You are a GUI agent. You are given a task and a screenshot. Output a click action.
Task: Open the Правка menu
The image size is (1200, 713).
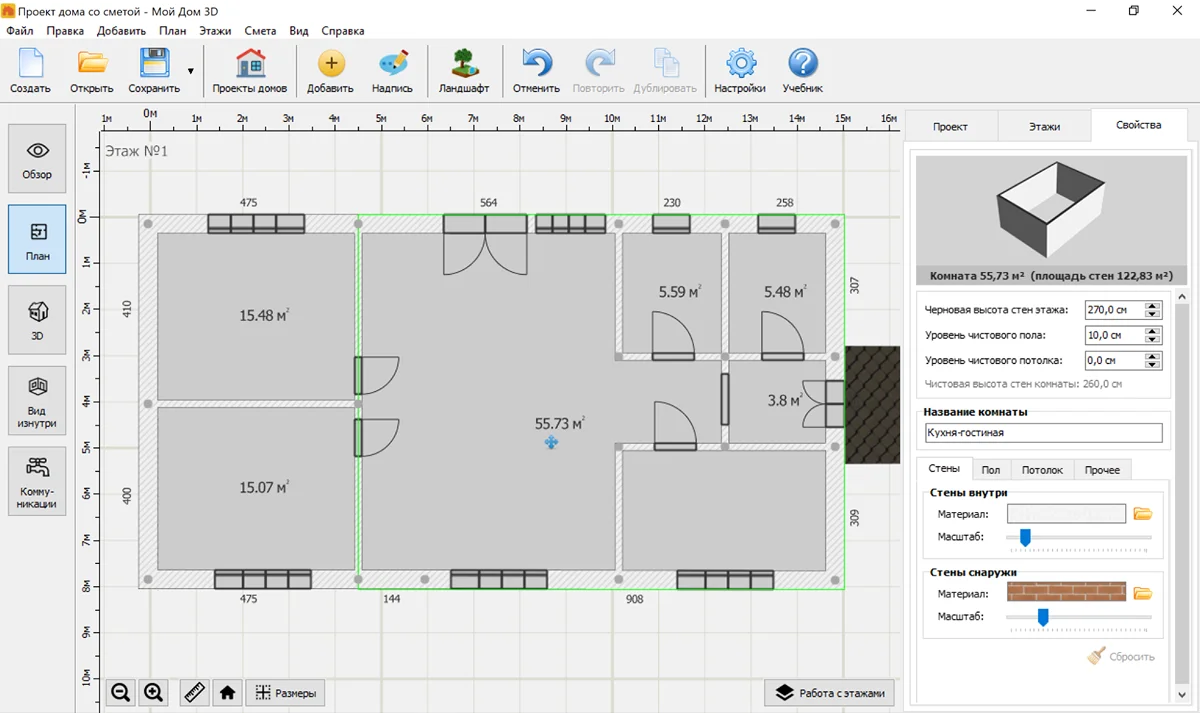tap(65, 31)
